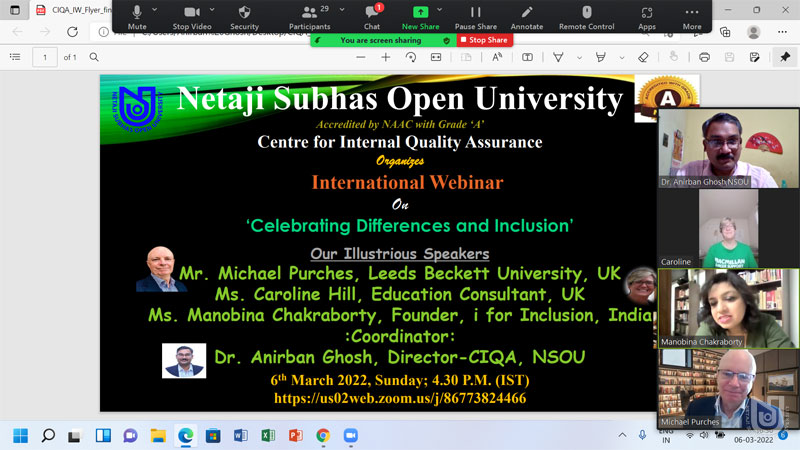Click the red Stop Share button
800x450 pixels.
(x=484, y=40)
